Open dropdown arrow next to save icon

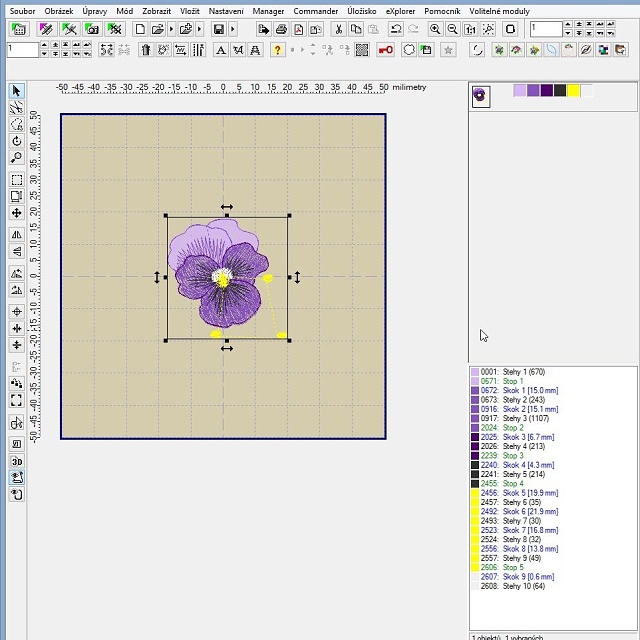point(232,30)
